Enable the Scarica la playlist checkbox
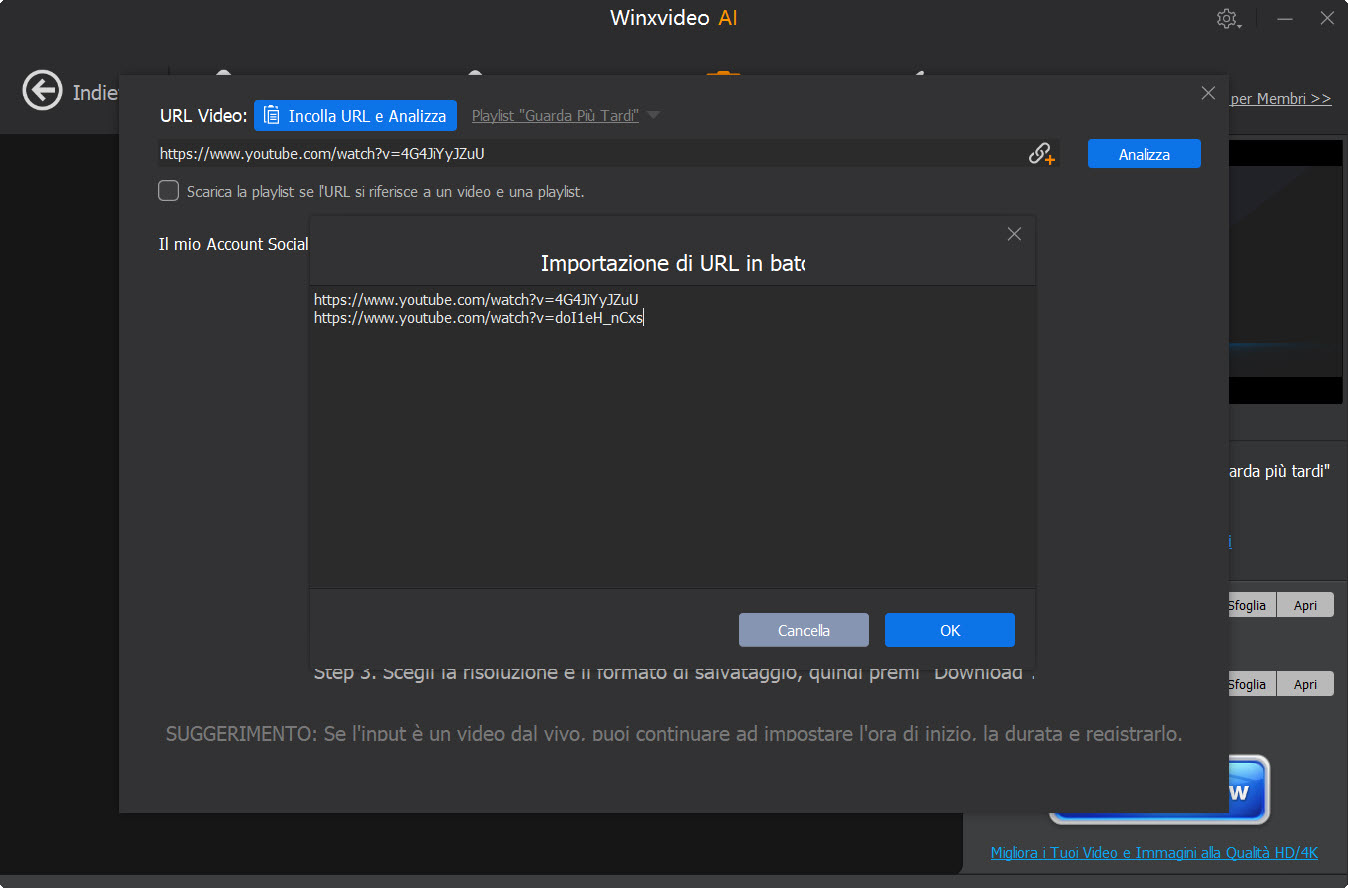 [168, 190]
